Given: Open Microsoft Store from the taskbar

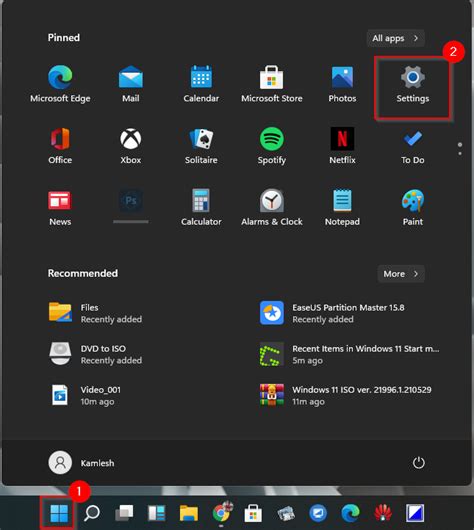Looking at the screenshot, I should tap(253, 513).
